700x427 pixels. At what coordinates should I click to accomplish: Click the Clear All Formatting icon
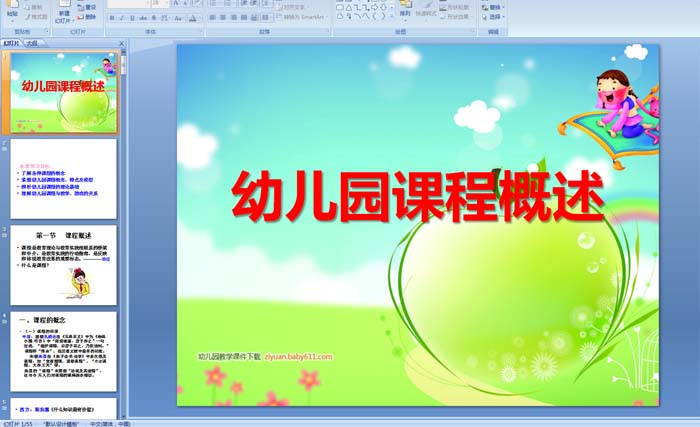[x=198, y=3]
